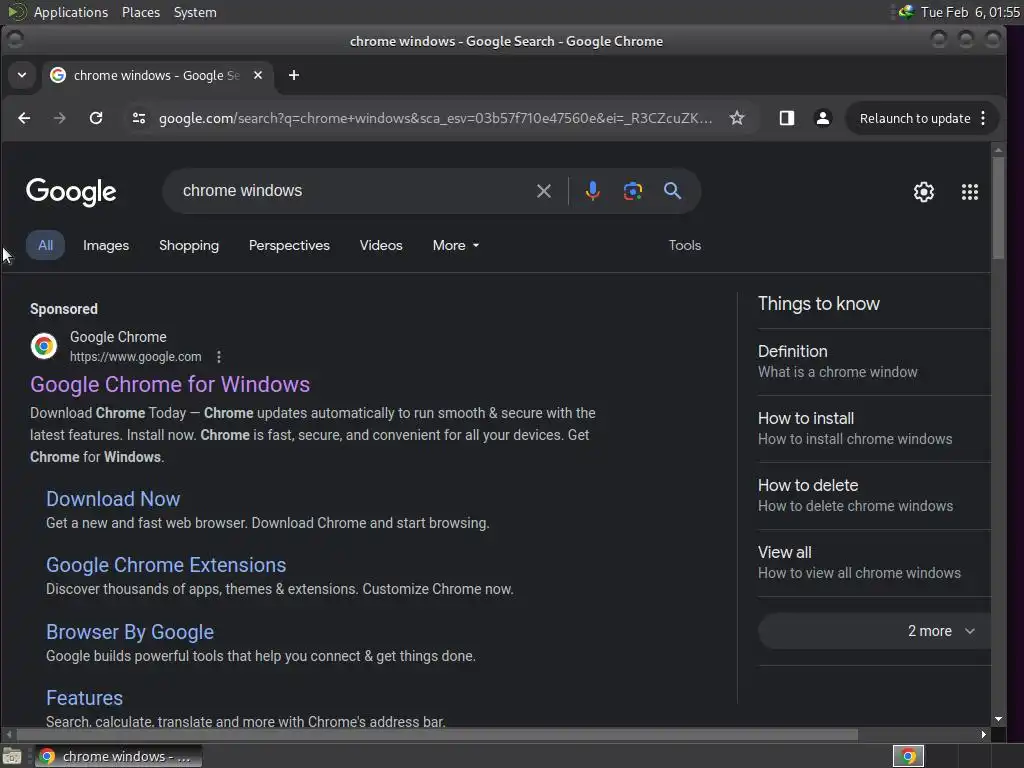Click the clock showing Tue Feb 6
This screenshot has width=1024, height=768.
970,12
